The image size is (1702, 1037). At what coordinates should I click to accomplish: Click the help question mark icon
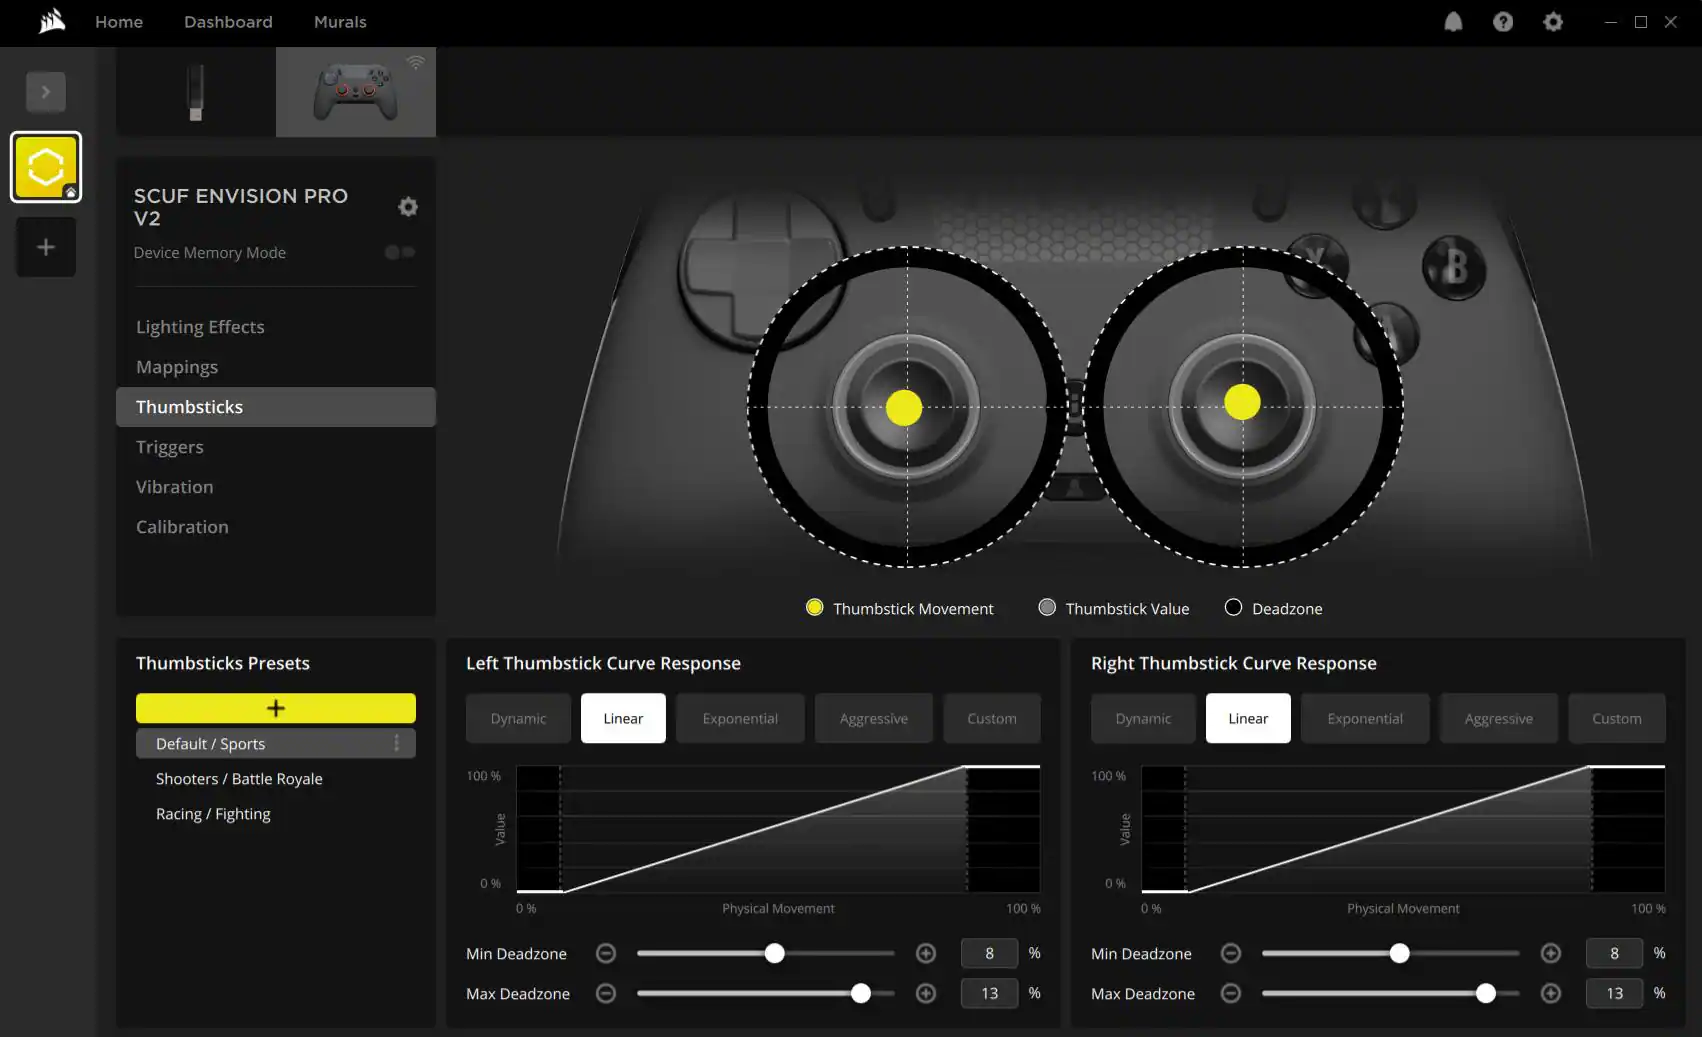[x=1503, y=22]
